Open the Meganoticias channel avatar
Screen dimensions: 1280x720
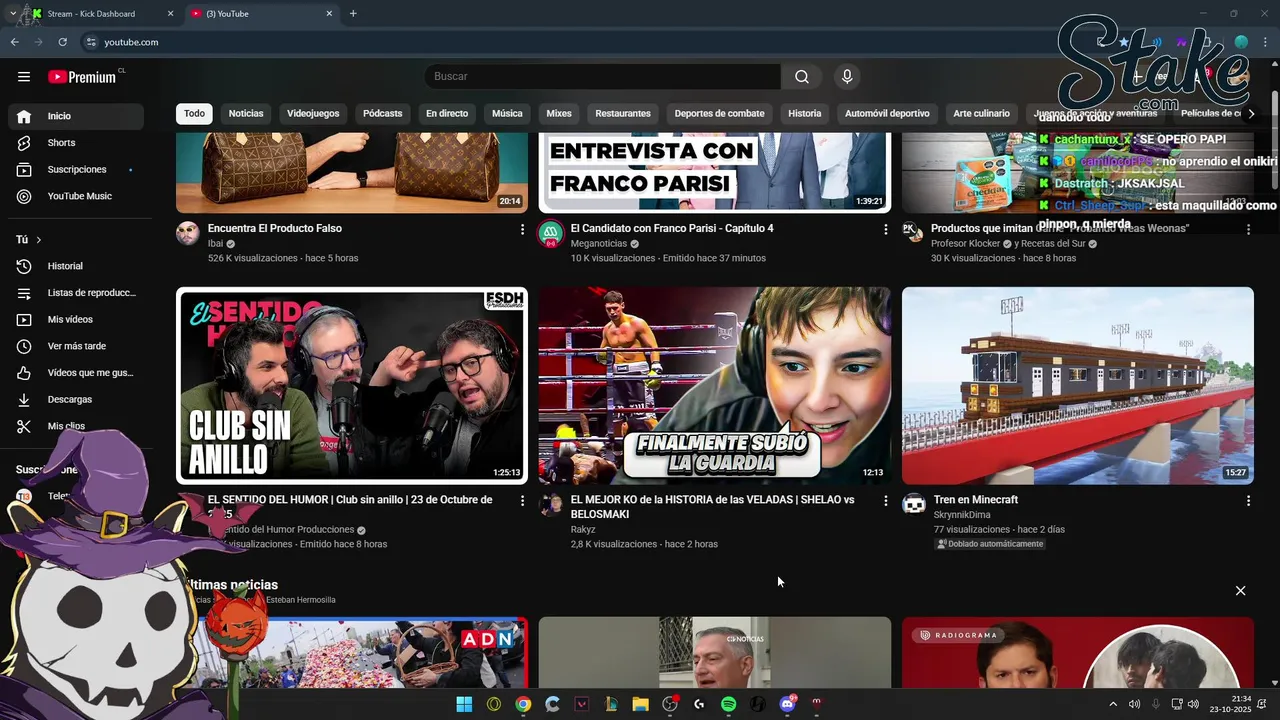[x=551, y=234]
